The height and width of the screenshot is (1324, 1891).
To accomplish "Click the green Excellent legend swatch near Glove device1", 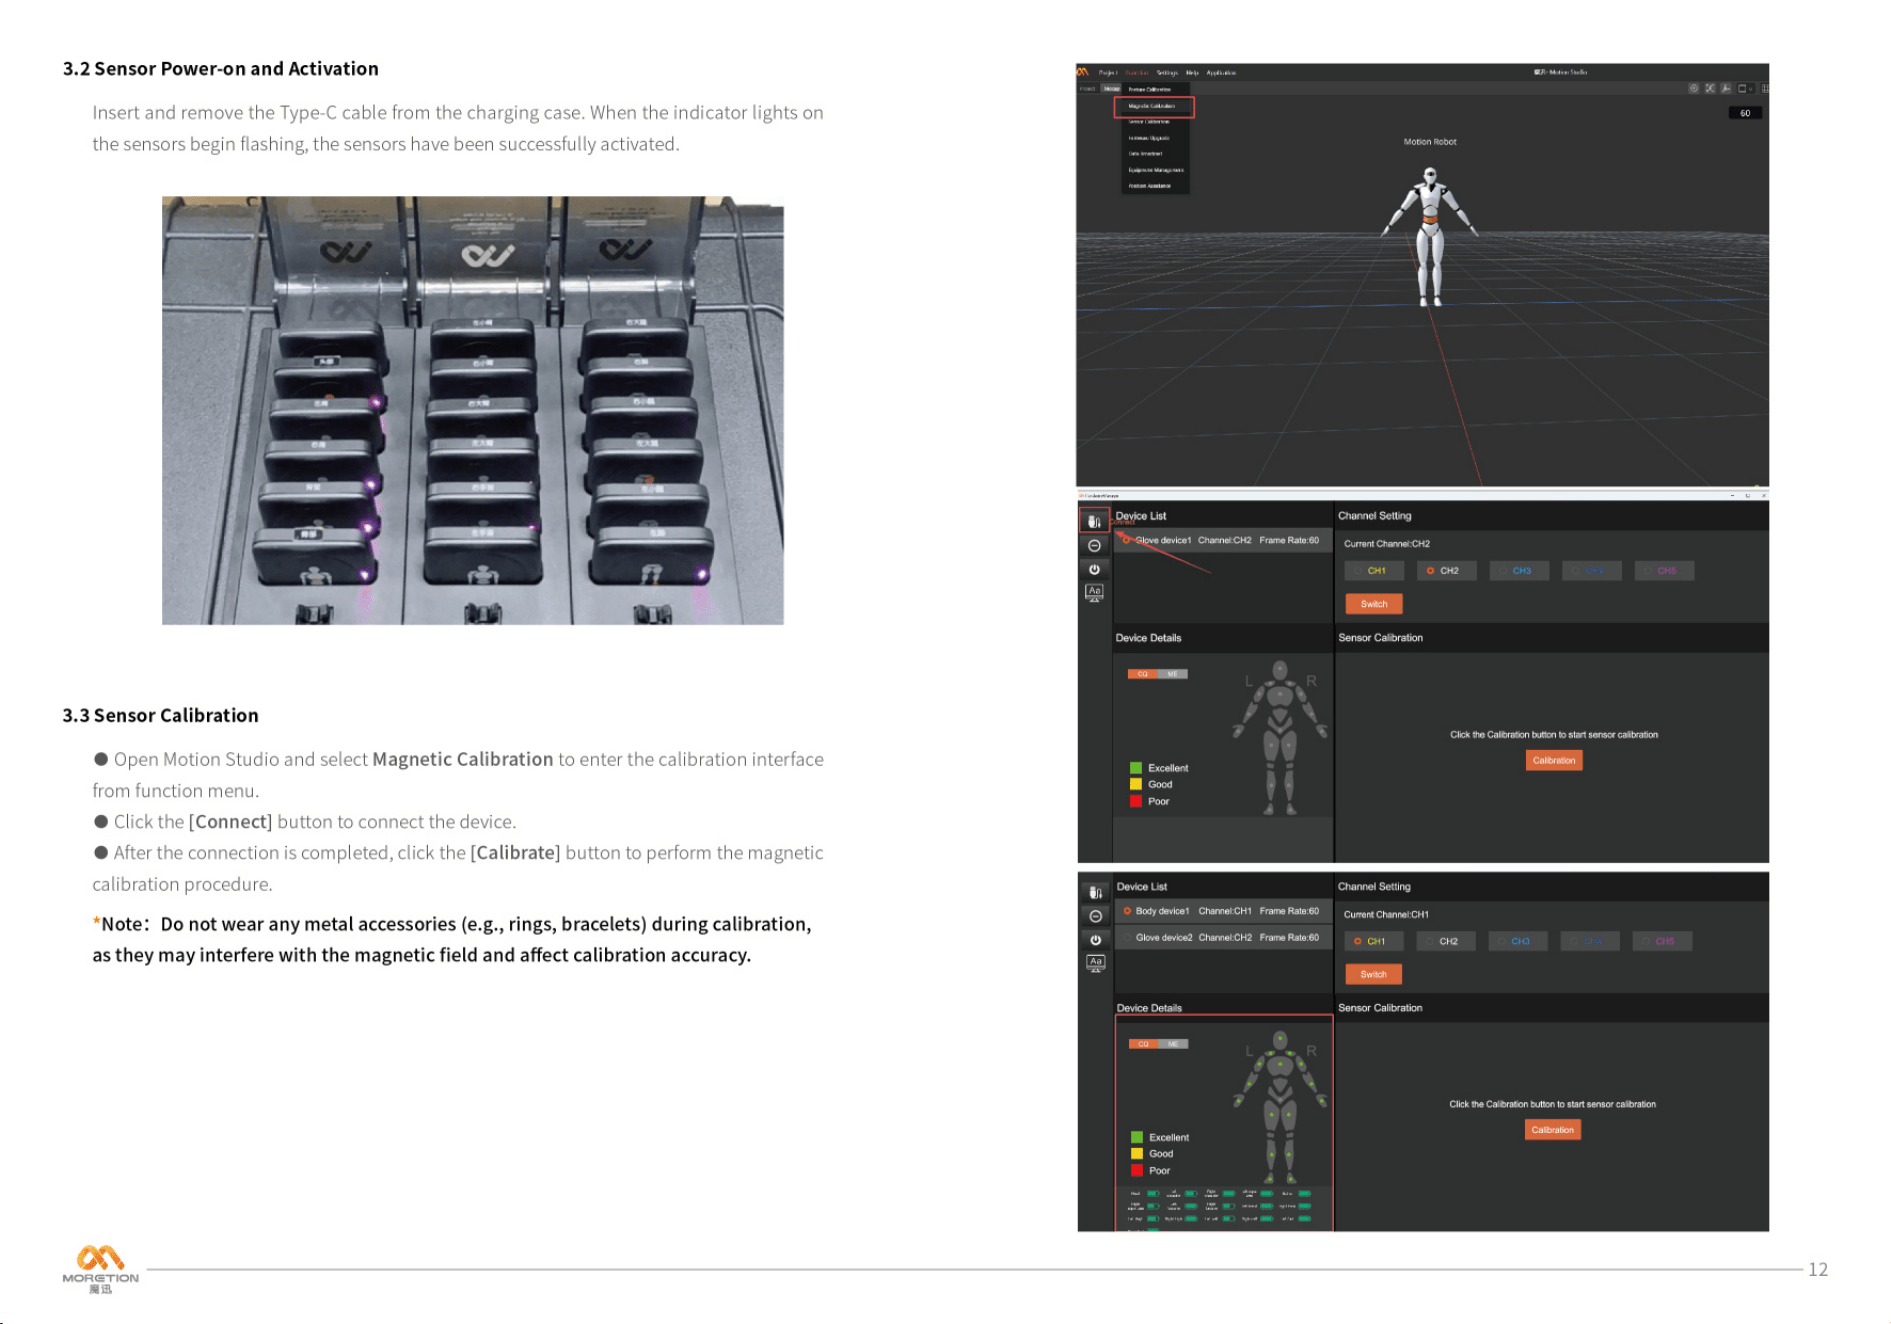I will [x=1135, y=768].
